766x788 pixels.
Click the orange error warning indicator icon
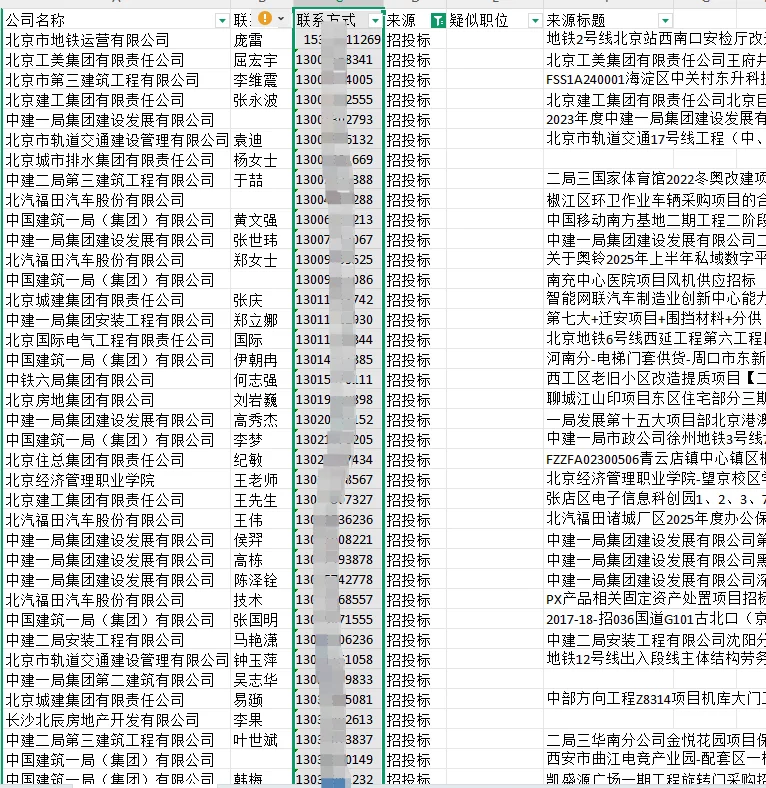click(265, 19)
